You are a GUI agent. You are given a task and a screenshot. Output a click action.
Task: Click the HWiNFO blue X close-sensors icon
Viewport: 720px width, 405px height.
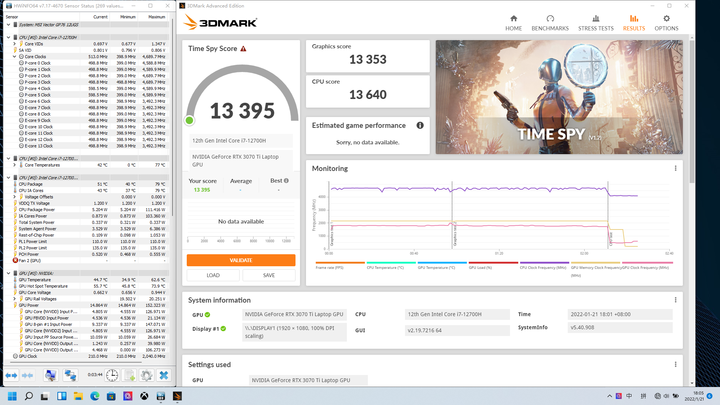pos(163,375)
